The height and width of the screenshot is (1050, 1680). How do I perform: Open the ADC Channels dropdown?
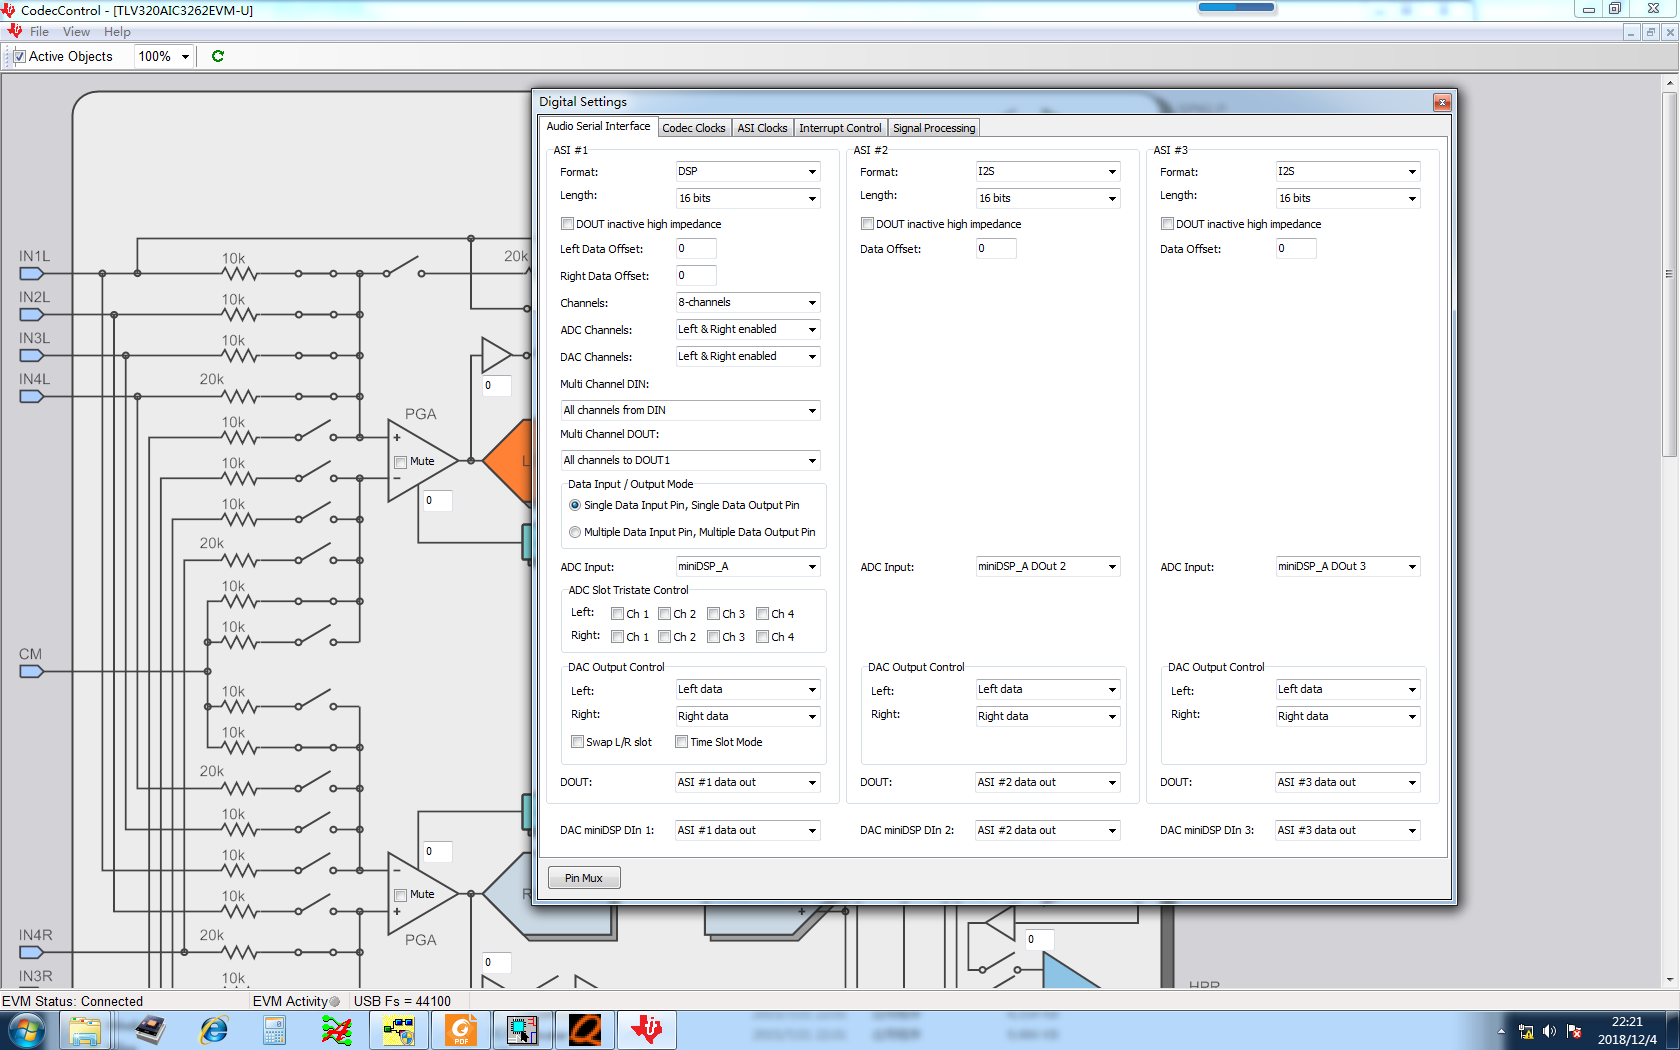coord(748,329)
